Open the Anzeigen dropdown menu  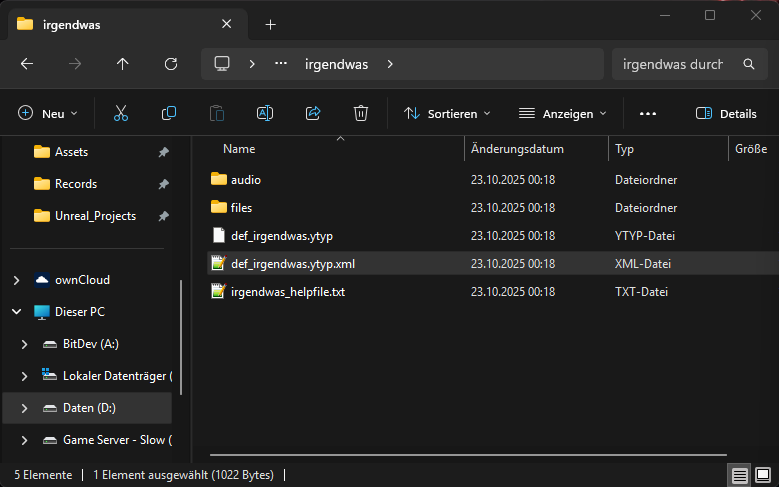tap(563, 113)
